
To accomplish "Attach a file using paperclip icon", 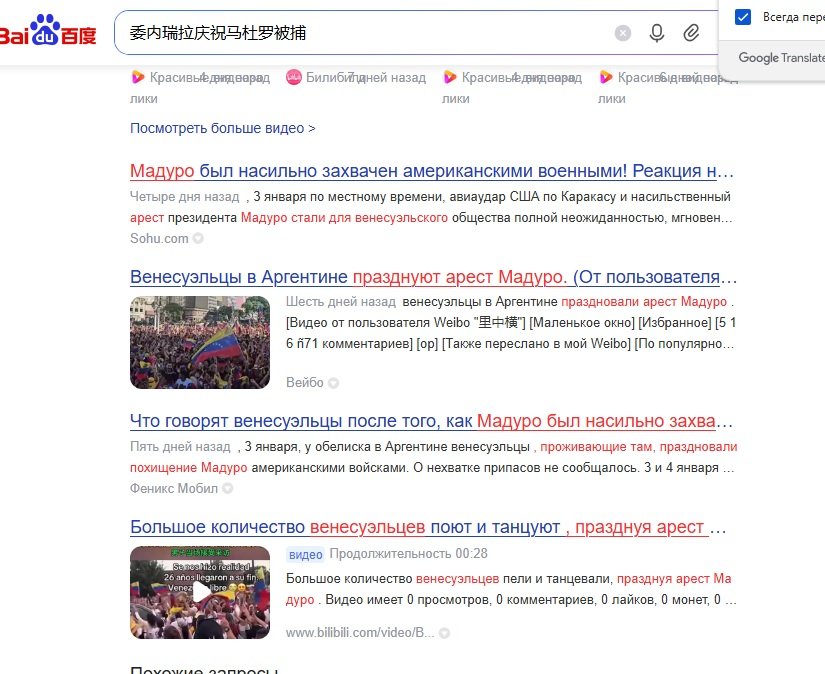I will coord(691,33).
